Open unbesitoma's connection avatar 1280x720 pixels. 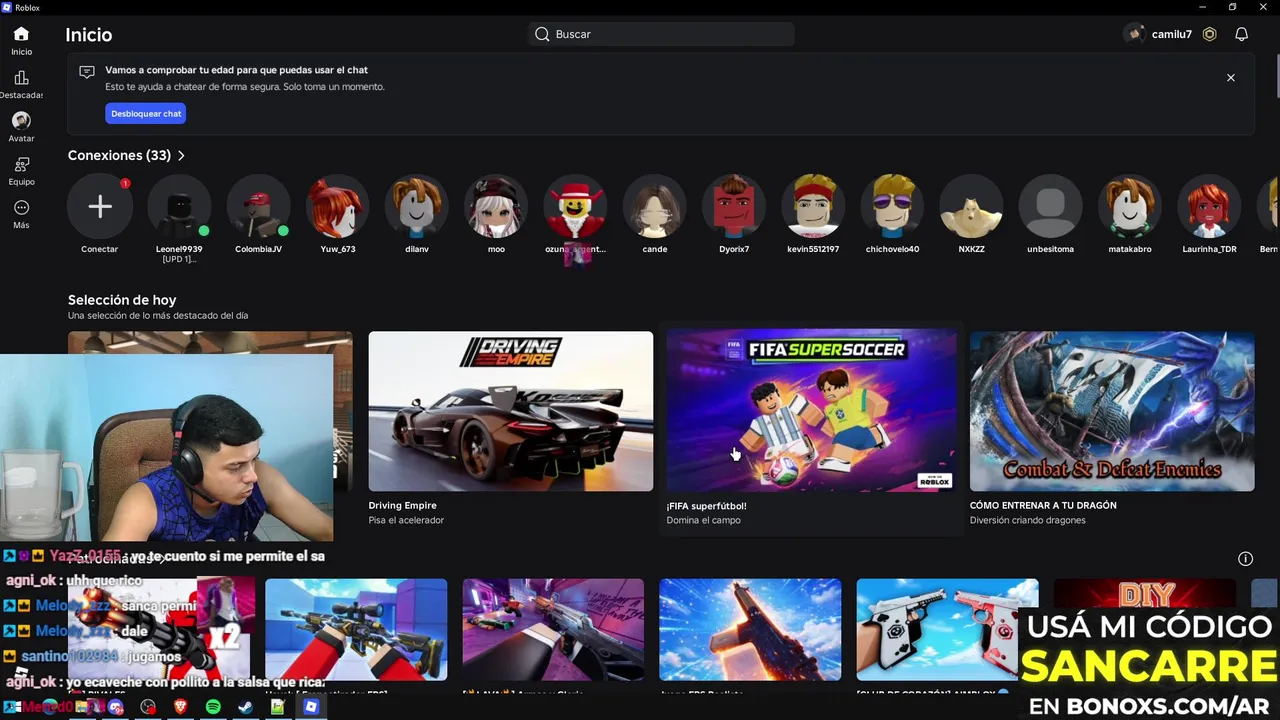pyautogui.click(x=1051, y=207)
